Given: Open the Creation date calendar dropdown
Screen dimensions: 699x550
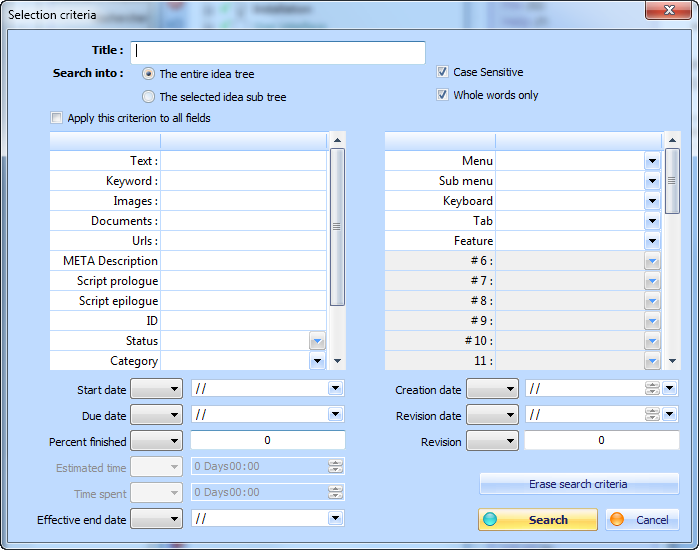Looking at the screenshot, I should click(x=670, y=389).
